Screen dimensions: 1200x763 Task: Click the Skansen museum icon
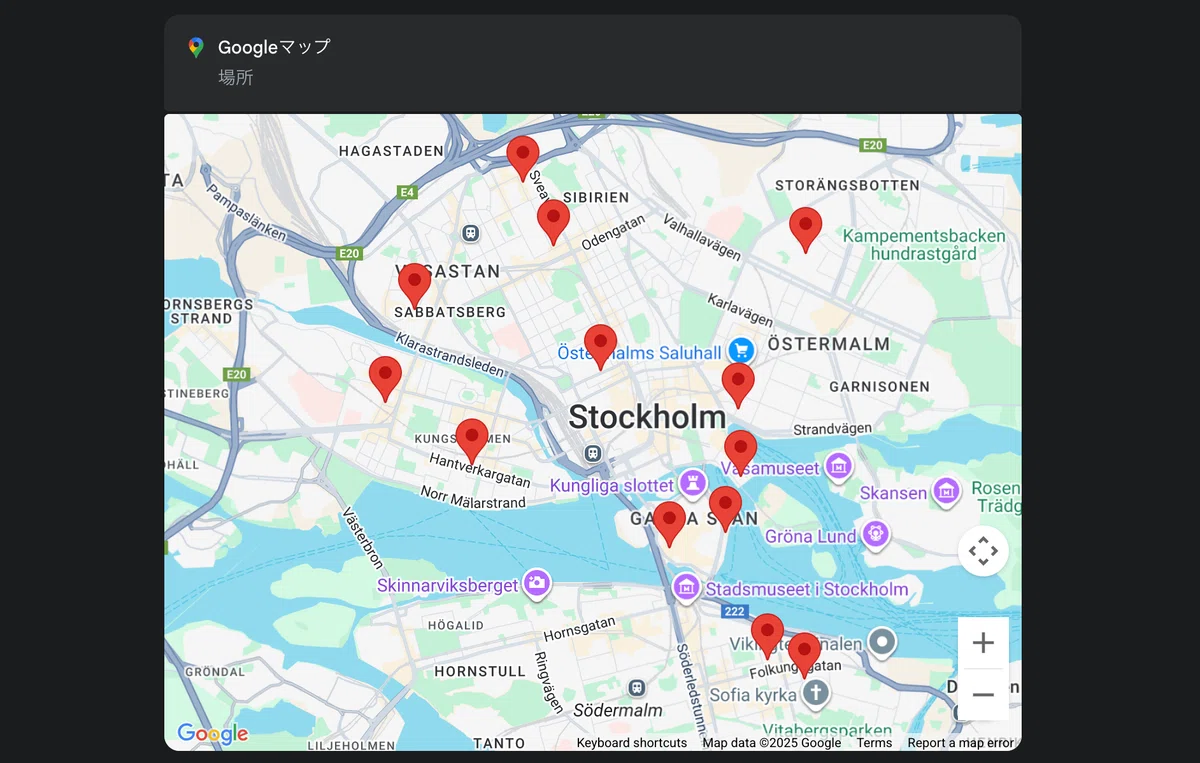945,491
